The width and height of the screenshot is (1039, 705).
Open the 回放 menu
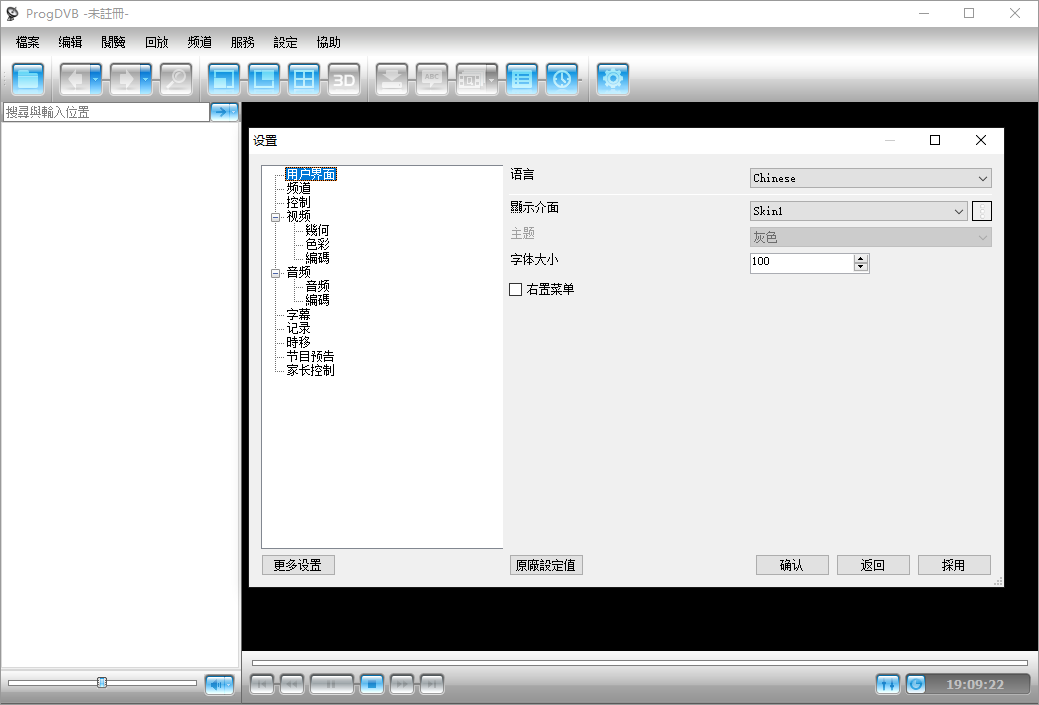(156, 42)
